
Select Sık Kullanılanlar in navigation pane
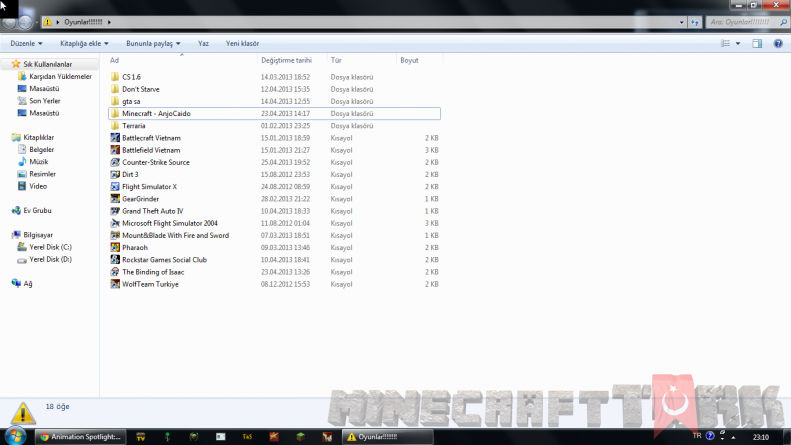[47, 64]
